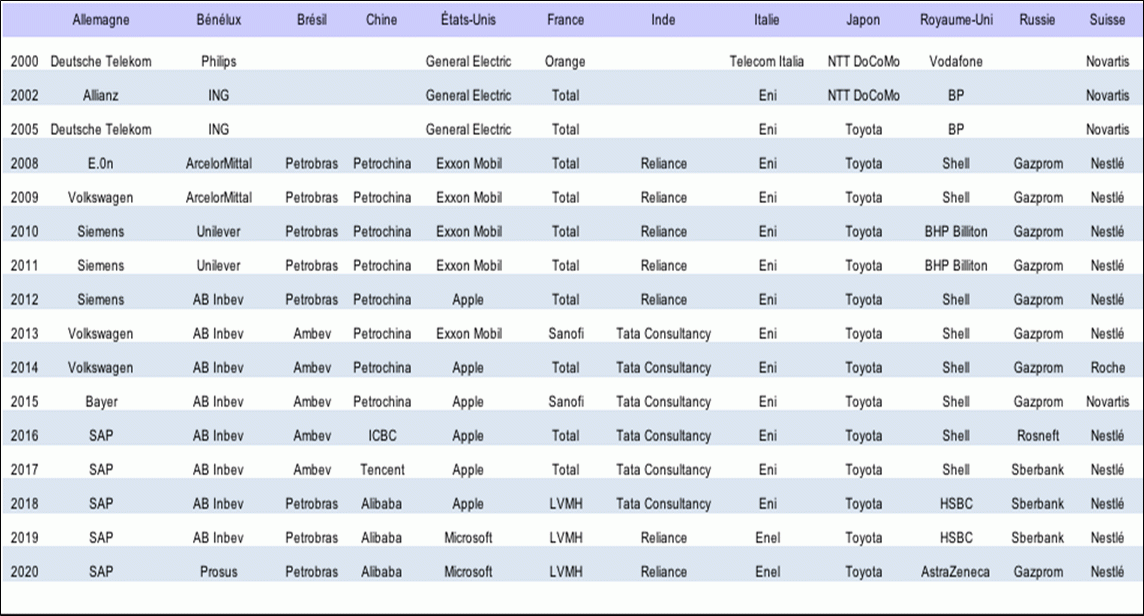Click the Philips cell in 2000 row

click(218, 61)
